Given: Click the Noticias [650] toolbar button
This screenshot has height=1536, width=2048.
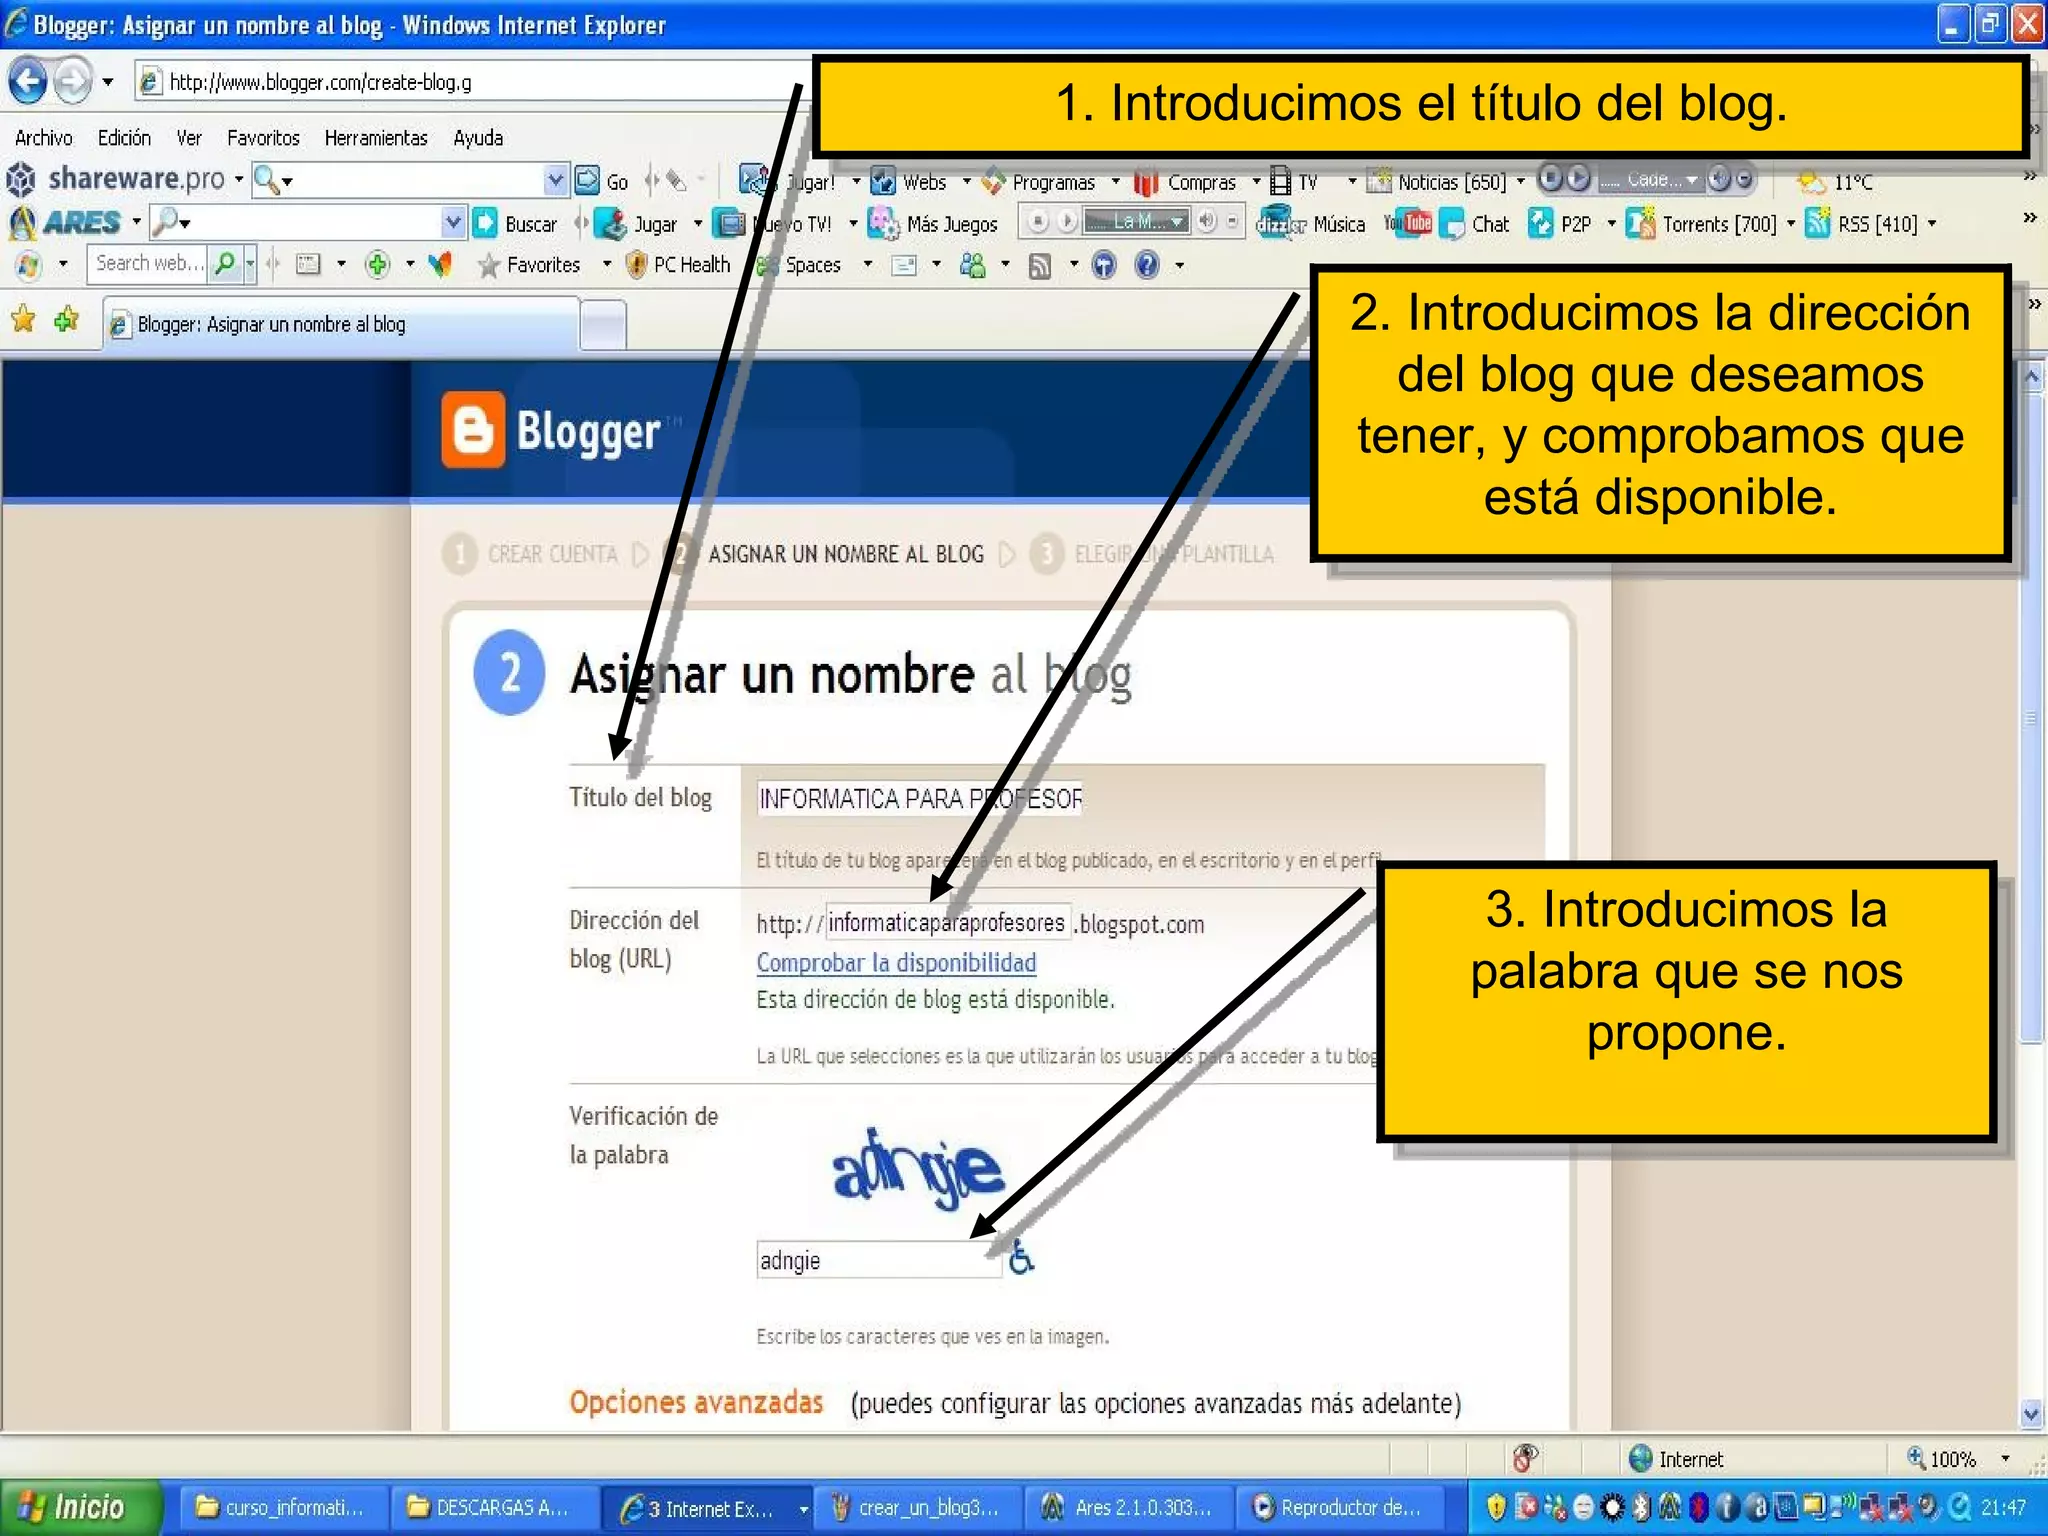Looking at the screenshot, I should pos(1437,182).
